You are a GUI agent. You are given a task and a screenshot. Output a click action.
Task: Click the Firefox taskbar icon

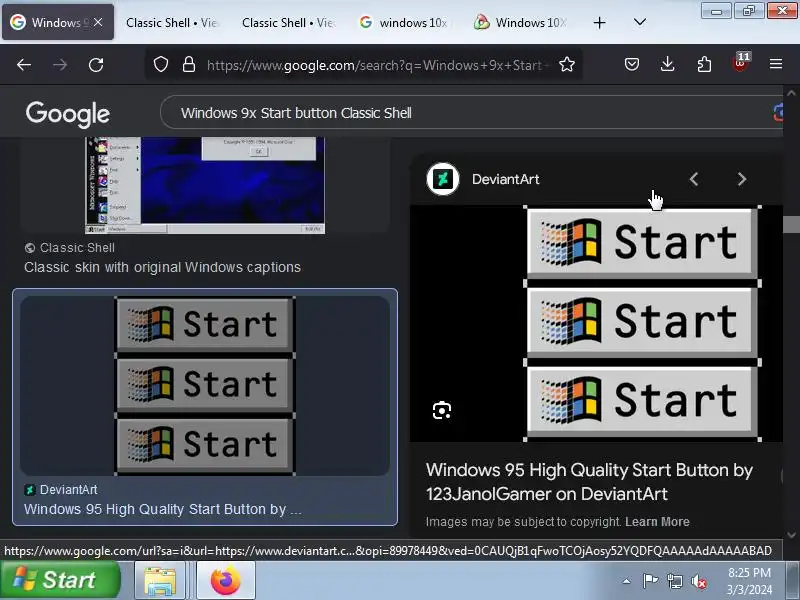226,580
